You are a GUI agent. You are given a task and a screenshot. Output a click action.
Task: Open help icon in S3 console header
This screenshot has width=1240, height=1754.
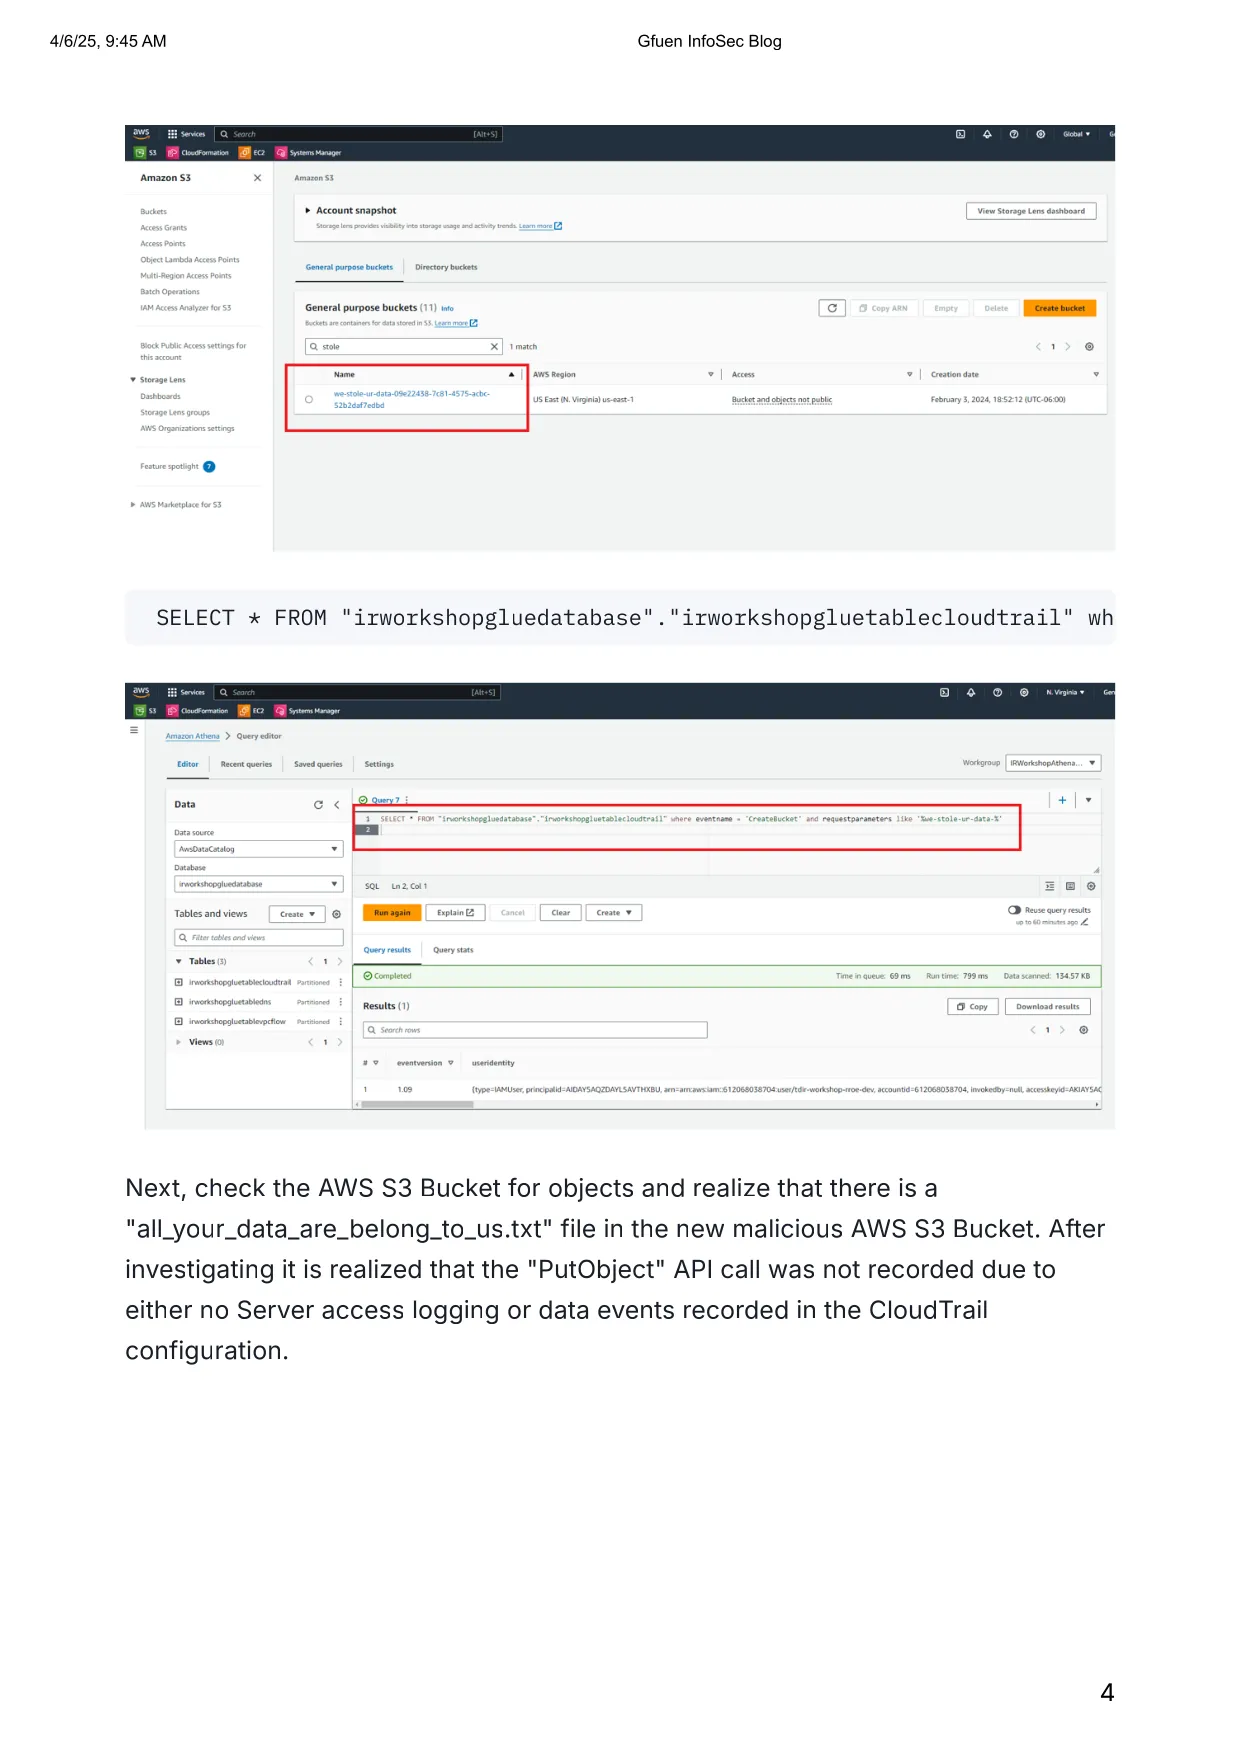1014,134
